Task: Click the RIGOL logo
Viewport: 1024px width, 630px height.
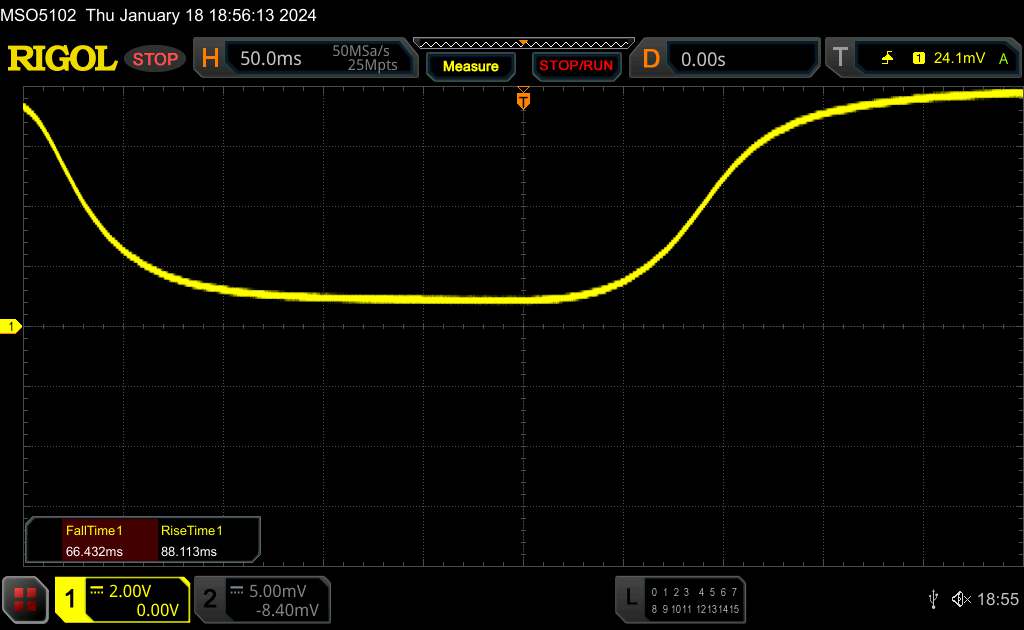Action: tap(62, 59)
